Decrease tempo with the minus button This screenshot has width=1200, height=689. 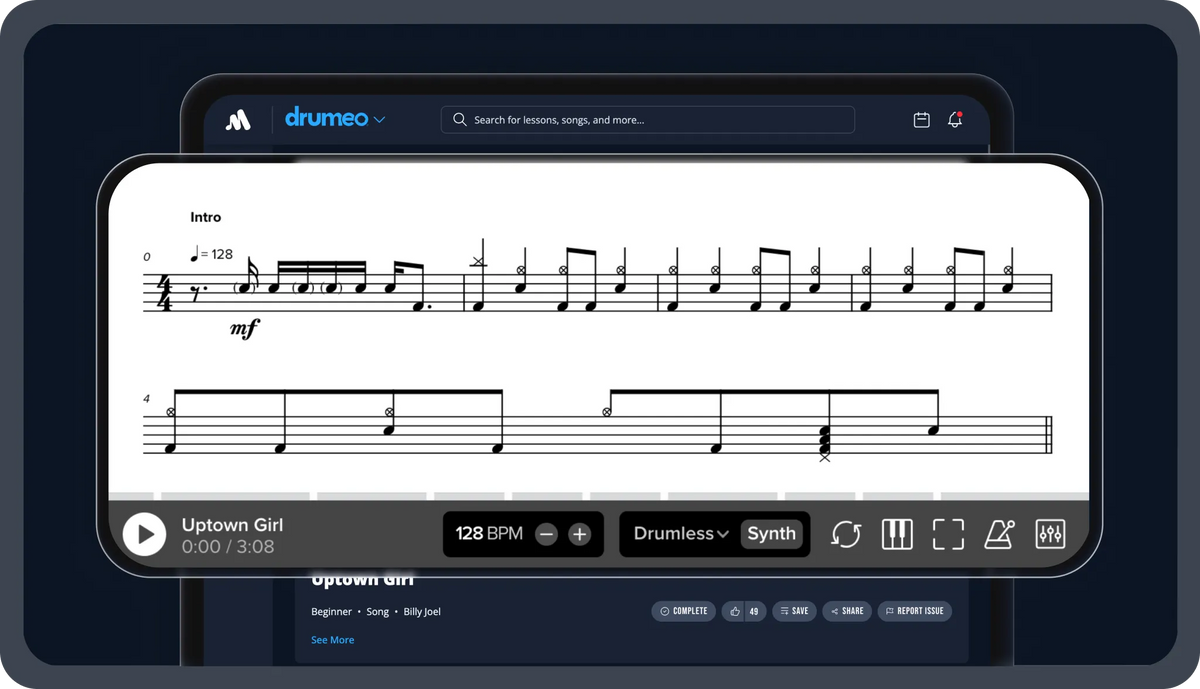coord(546,534)
